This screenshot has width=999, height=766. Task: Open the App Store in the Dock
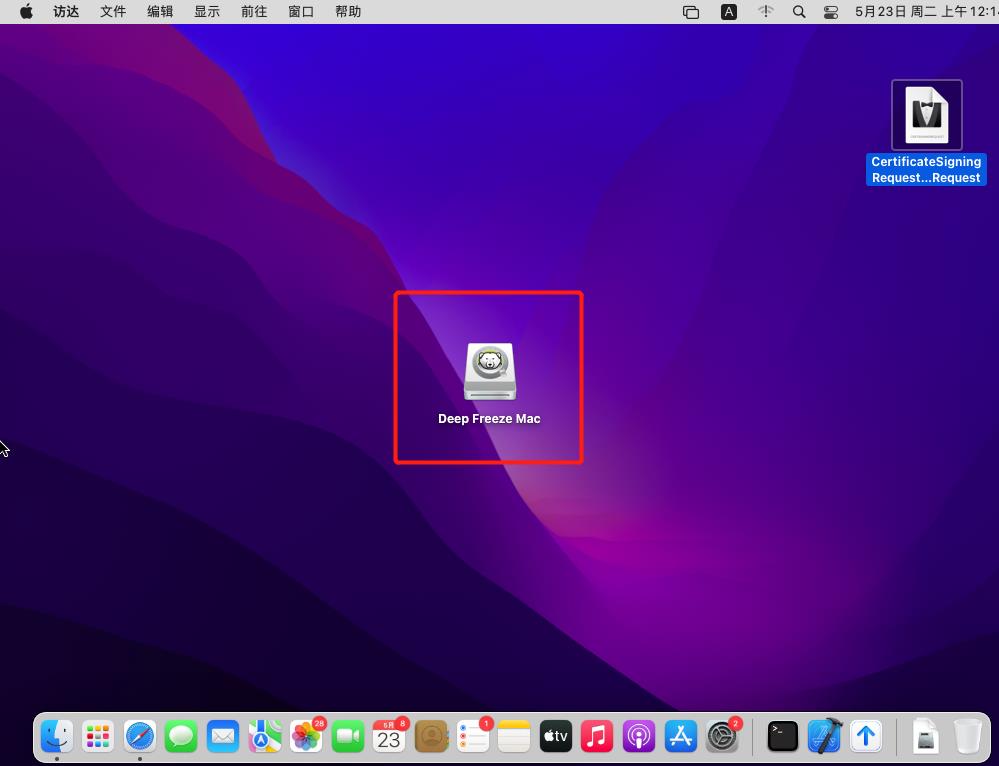pos(680,737)
